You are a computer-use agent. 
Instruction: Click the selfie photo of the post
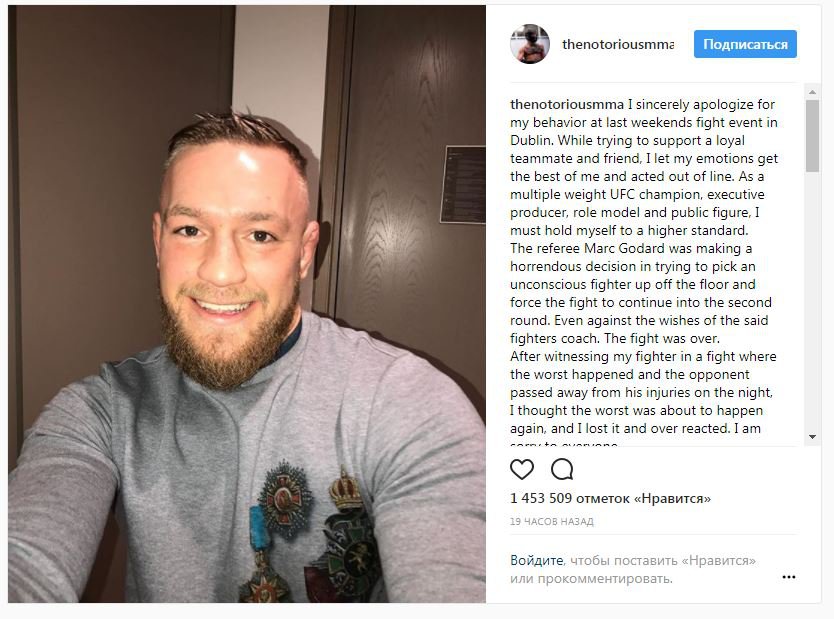point(247,304)
